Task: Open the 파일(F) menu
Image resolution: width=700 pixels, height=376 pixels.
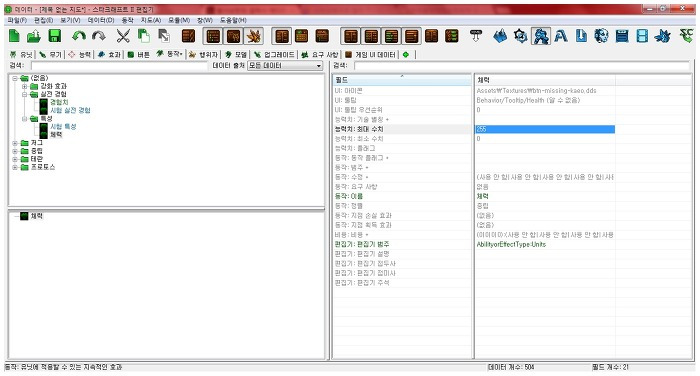Action: (x=17, y=20)
